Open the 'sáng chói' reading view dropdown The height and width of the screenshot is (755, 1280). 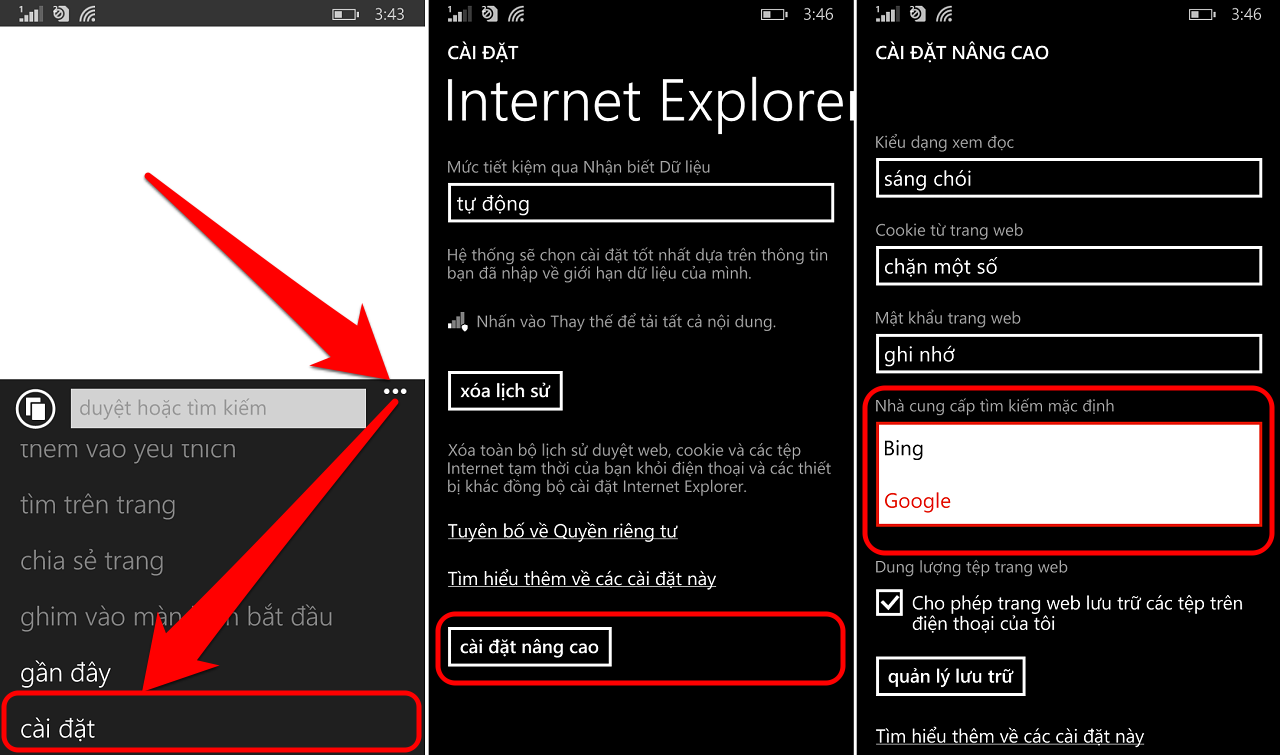(1068, 179)
